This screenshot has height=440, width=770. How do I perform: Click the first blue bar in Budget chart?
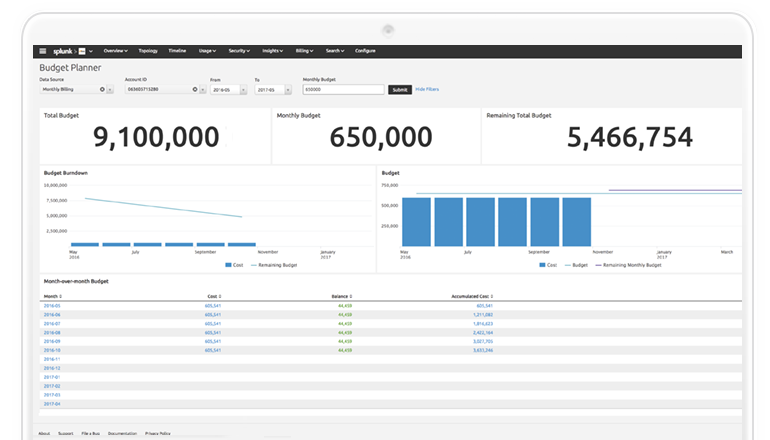pos(416,222)
